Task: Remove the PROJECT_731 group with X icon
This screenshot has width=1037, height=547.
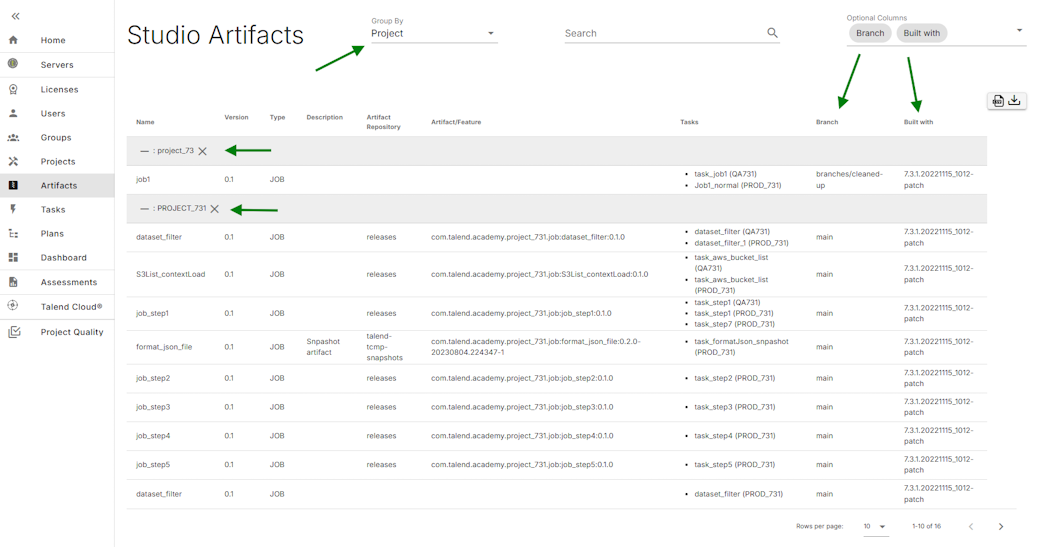Action: [x=215, y=209]
